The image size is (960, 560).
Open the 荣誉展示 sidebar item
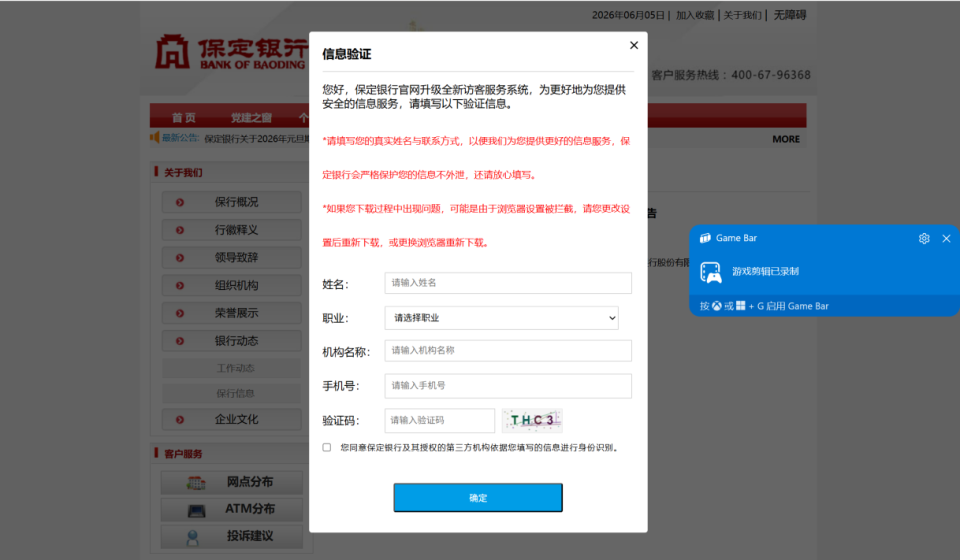[231, 313]
